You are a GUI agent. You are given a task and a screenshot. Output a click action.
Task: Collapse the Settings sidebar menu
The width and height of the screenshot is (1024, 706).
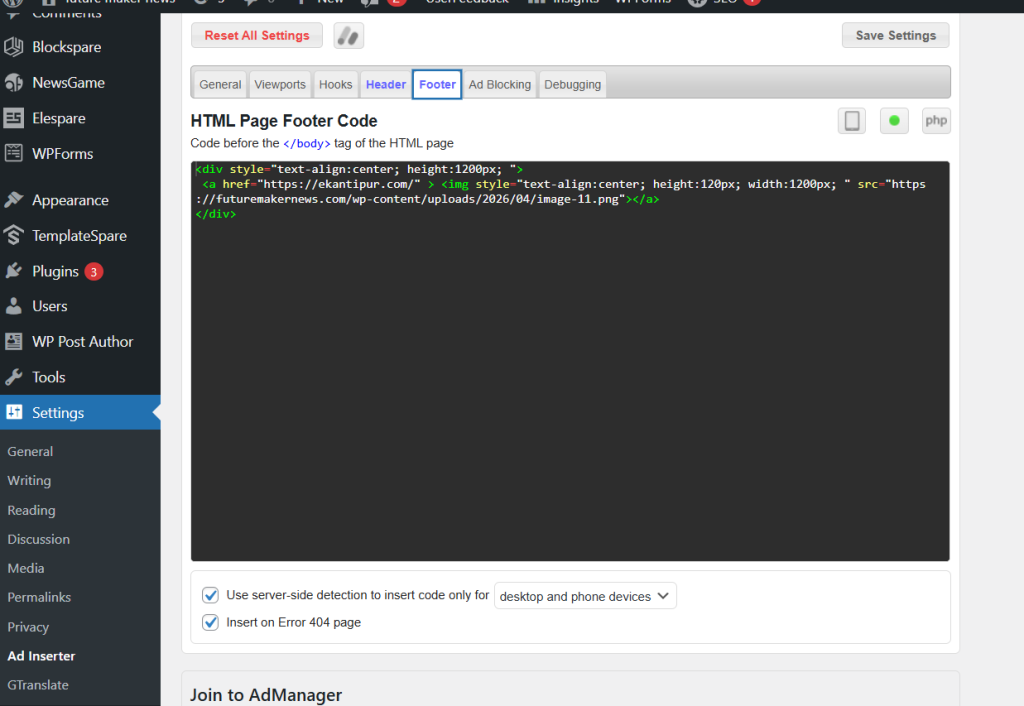coord(58,413)
